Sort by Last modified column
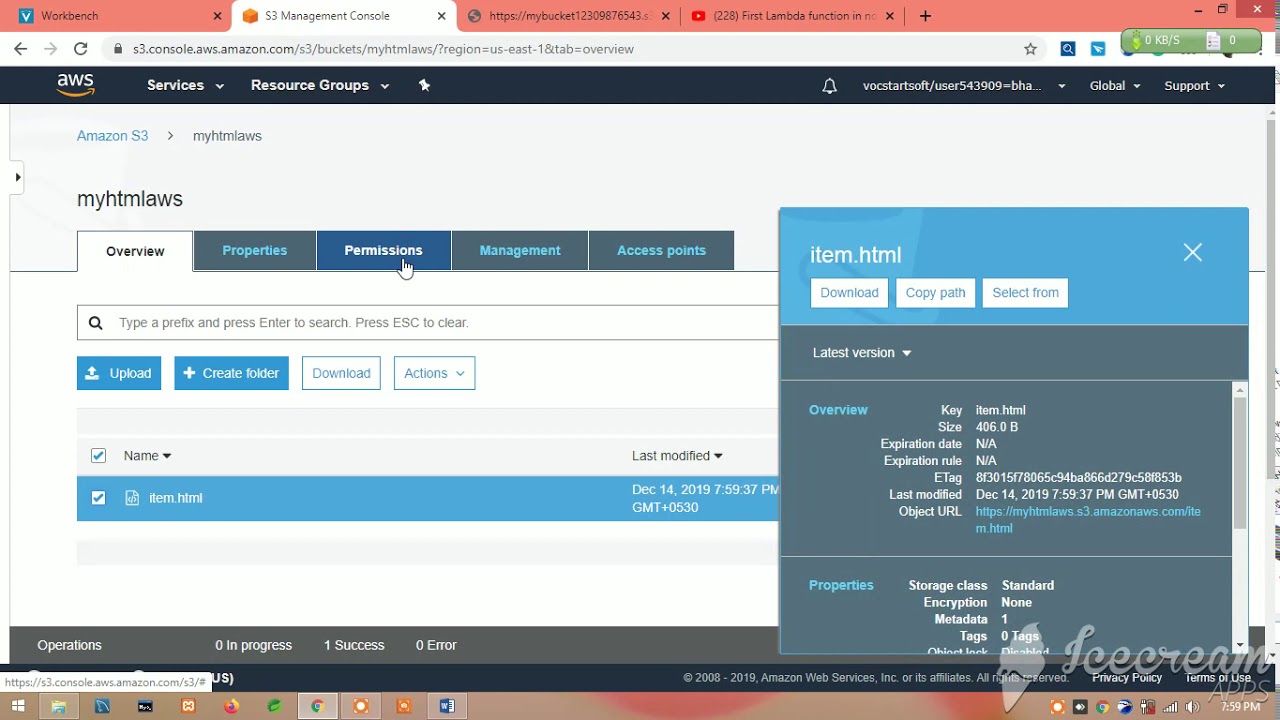The height and width of the screenshot is (720, 1280). pos(677,456)
